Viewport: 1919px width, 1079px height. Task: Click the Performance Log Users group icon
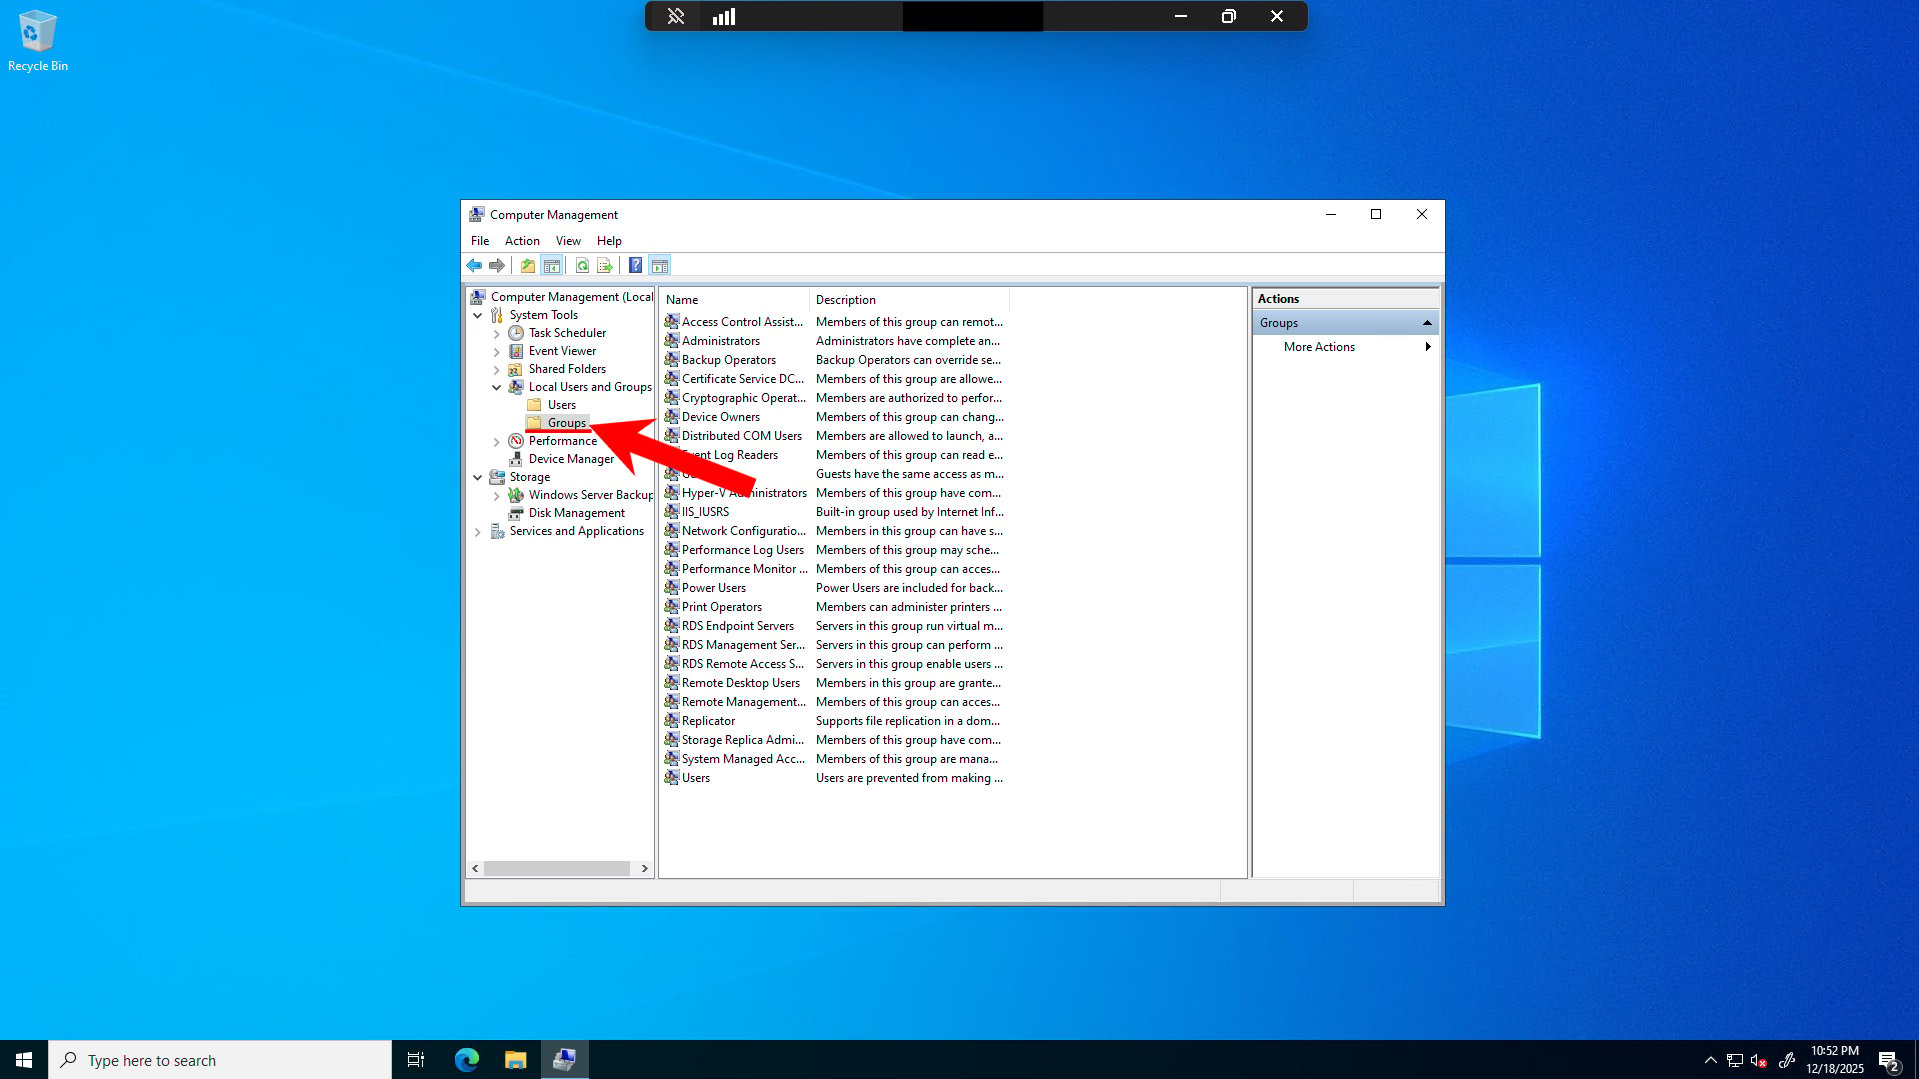(x=672, y=550)
